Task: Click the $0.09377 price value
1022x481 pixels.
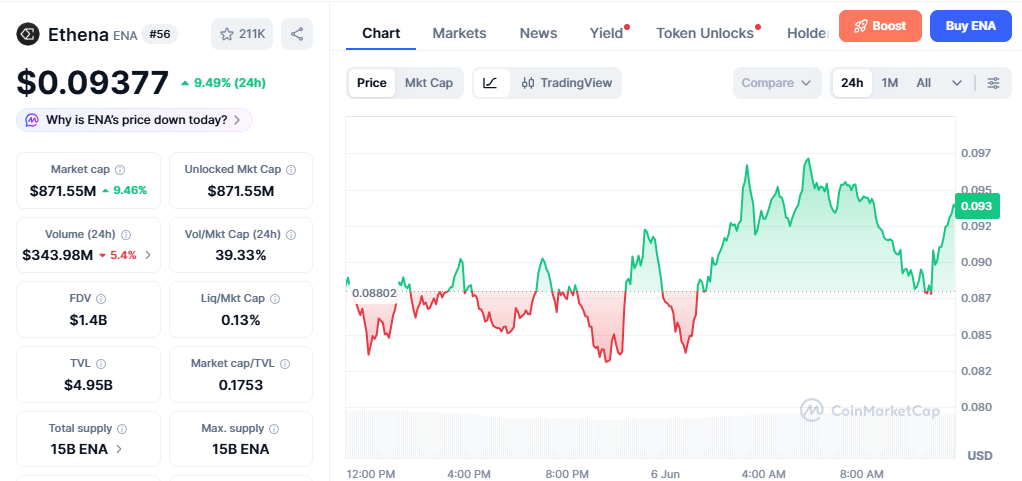Action: (93, 83)
